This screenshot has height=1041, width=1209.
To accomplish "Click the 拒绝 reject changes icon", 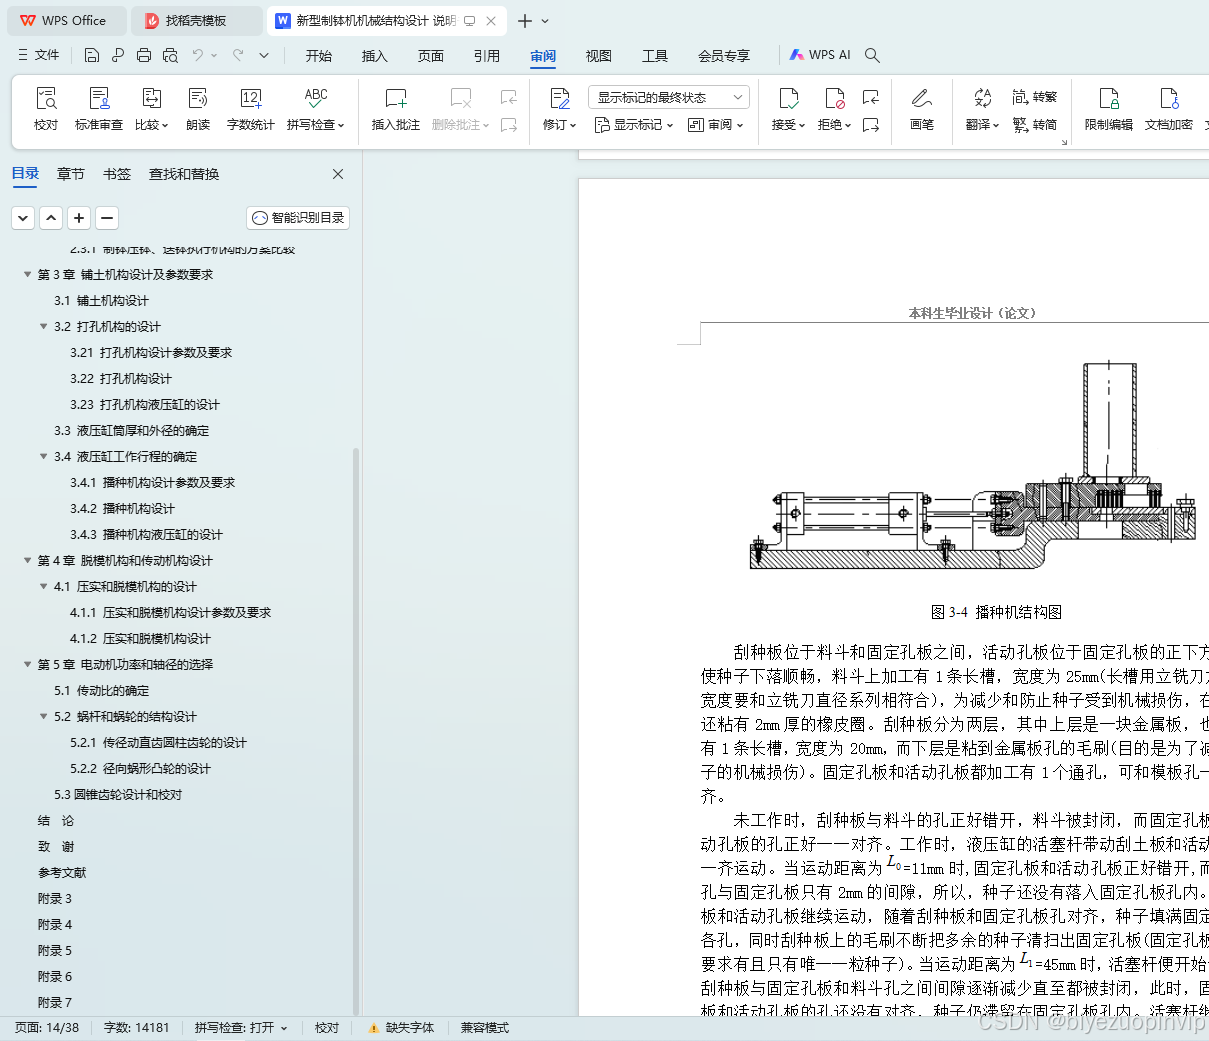I will click(834, 98).
